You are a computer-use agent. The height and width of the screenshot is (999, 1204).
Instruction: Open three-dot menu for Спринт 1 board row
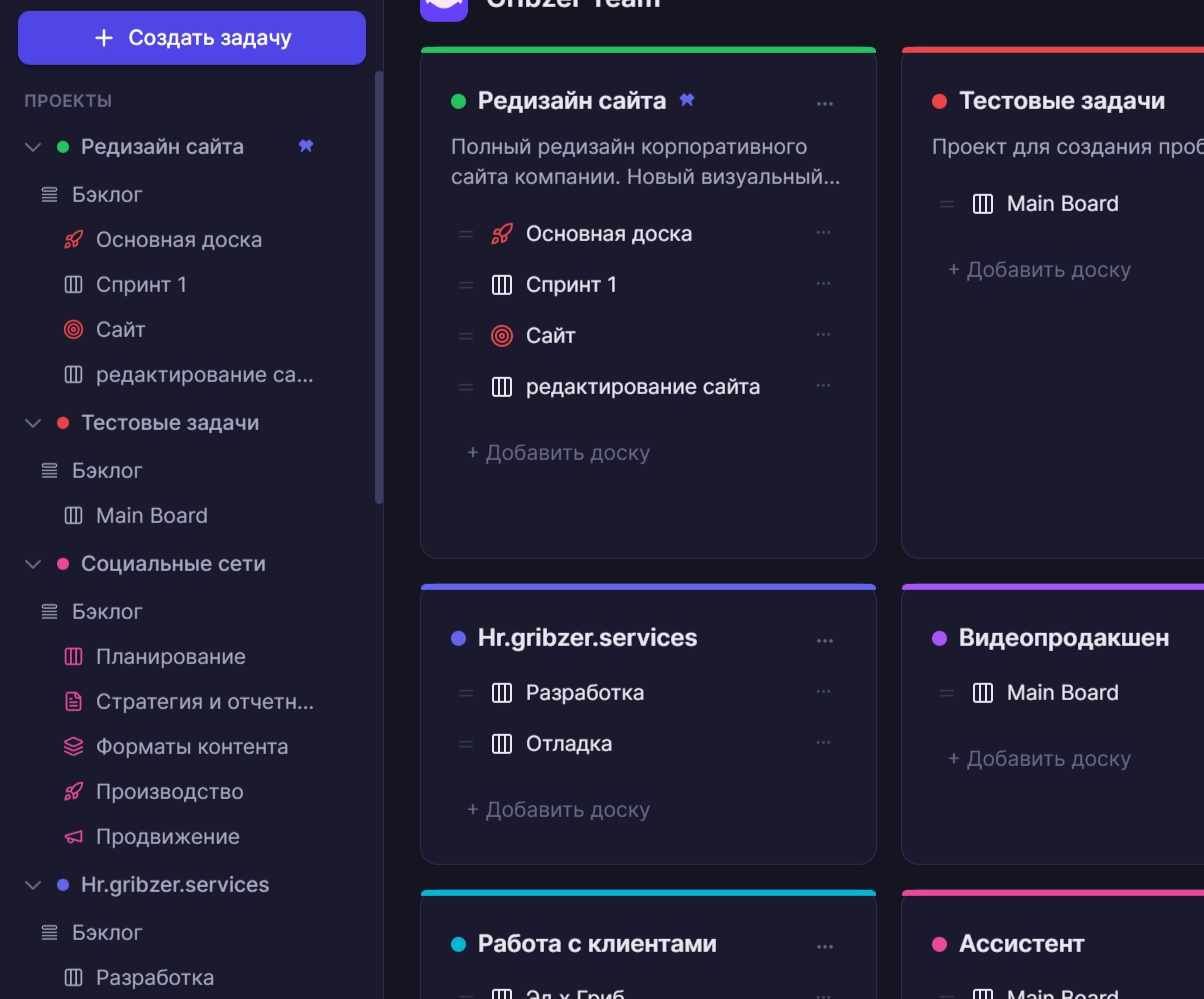(x=823, y=284)
